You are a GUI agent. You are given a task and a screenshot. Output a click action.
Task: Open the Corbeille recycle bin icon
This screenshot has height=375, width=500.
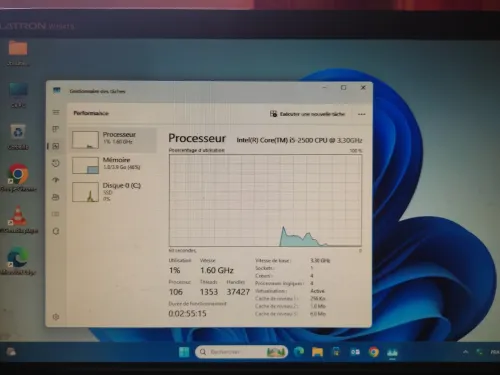click(x=18, y=137)
